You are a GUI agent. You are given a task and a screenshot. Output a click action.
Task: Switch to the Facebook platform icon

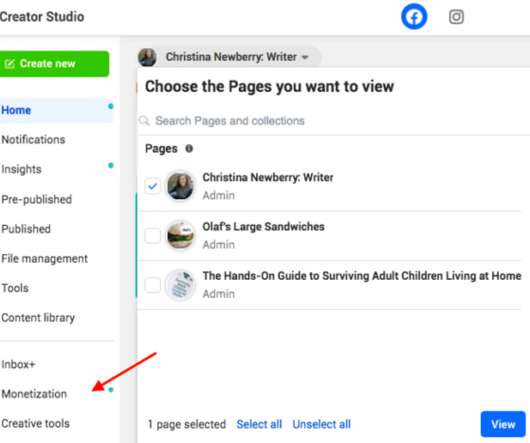[x=414, y=17]
